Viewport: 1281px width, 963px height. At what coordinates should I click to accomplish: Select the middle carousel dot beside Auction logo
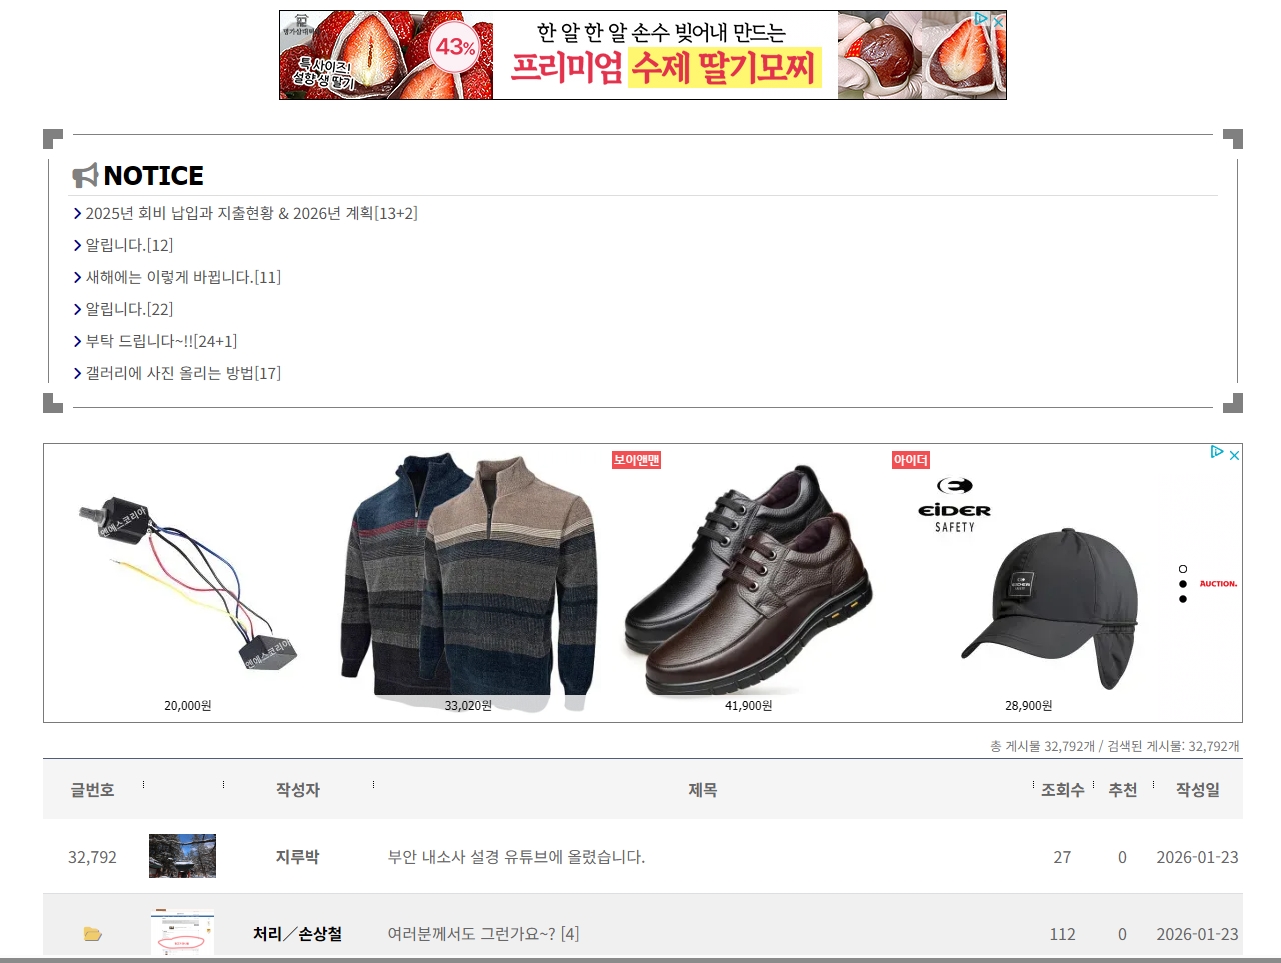(x=1183, y=584)
